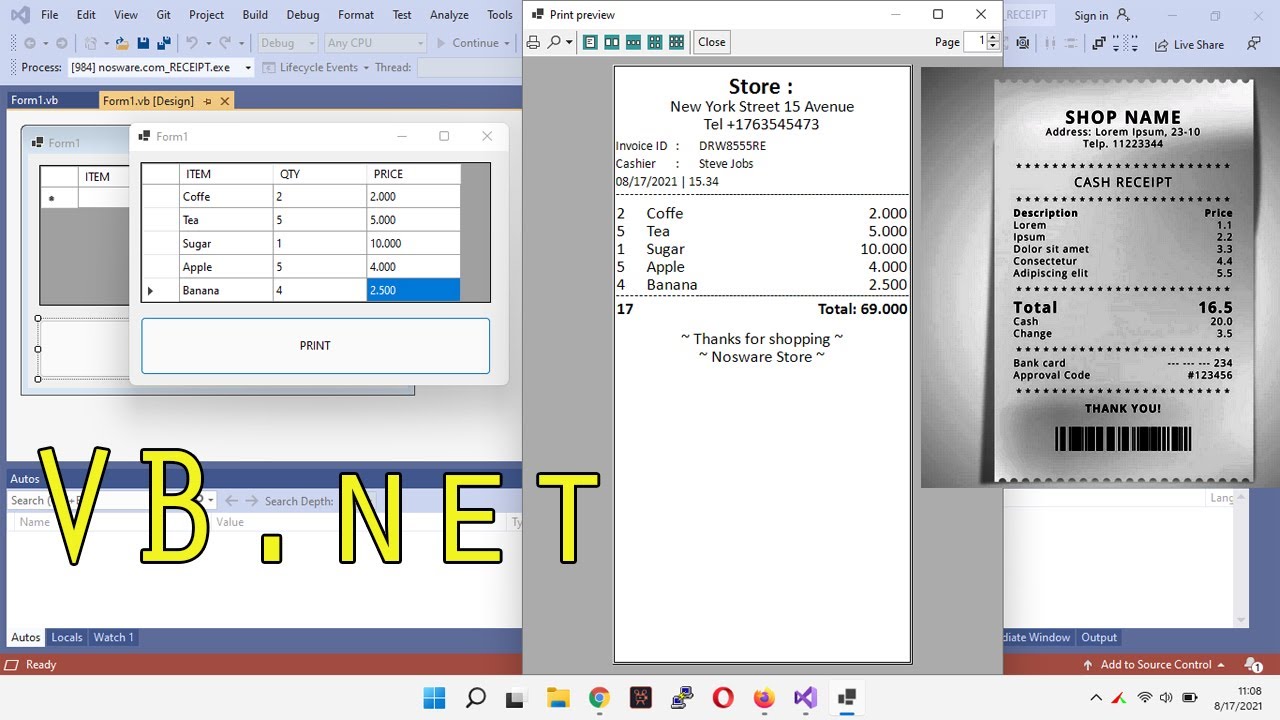
Task: Open Firefox from taskbar
Action: point(764,698)
